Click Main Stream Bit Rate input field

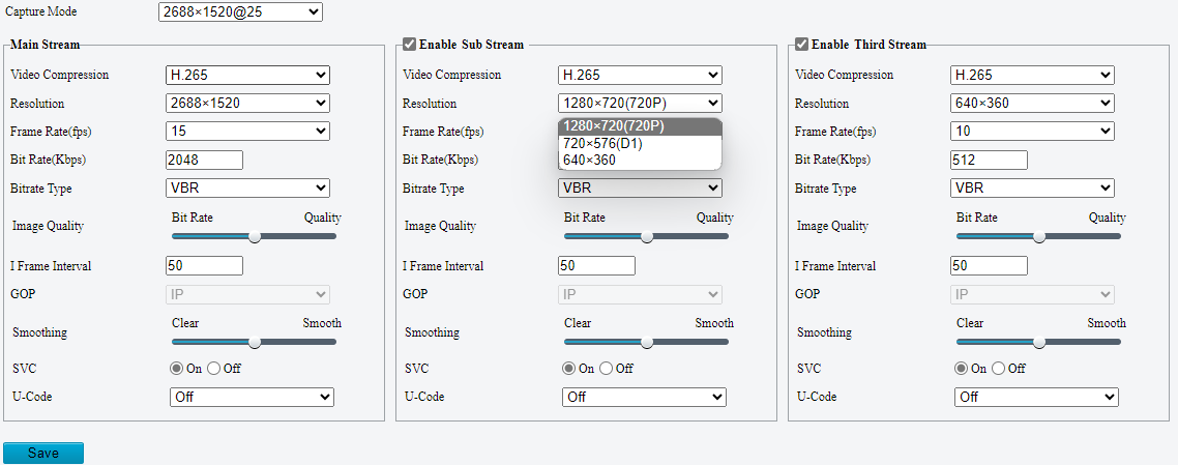point(204,160)
